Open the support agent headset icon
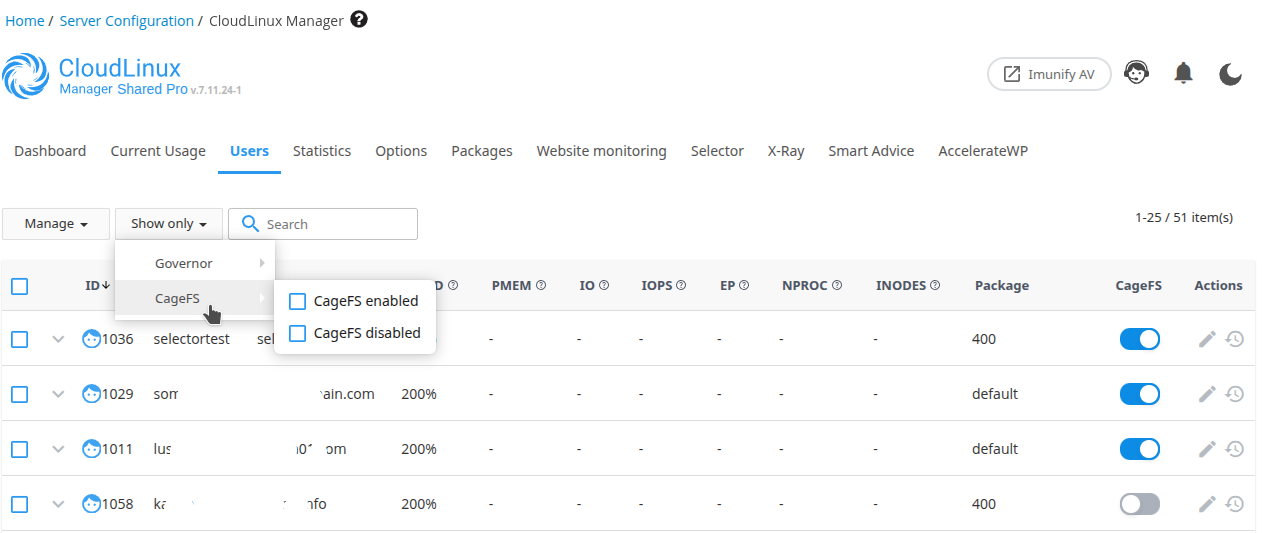 (1136, 73)
